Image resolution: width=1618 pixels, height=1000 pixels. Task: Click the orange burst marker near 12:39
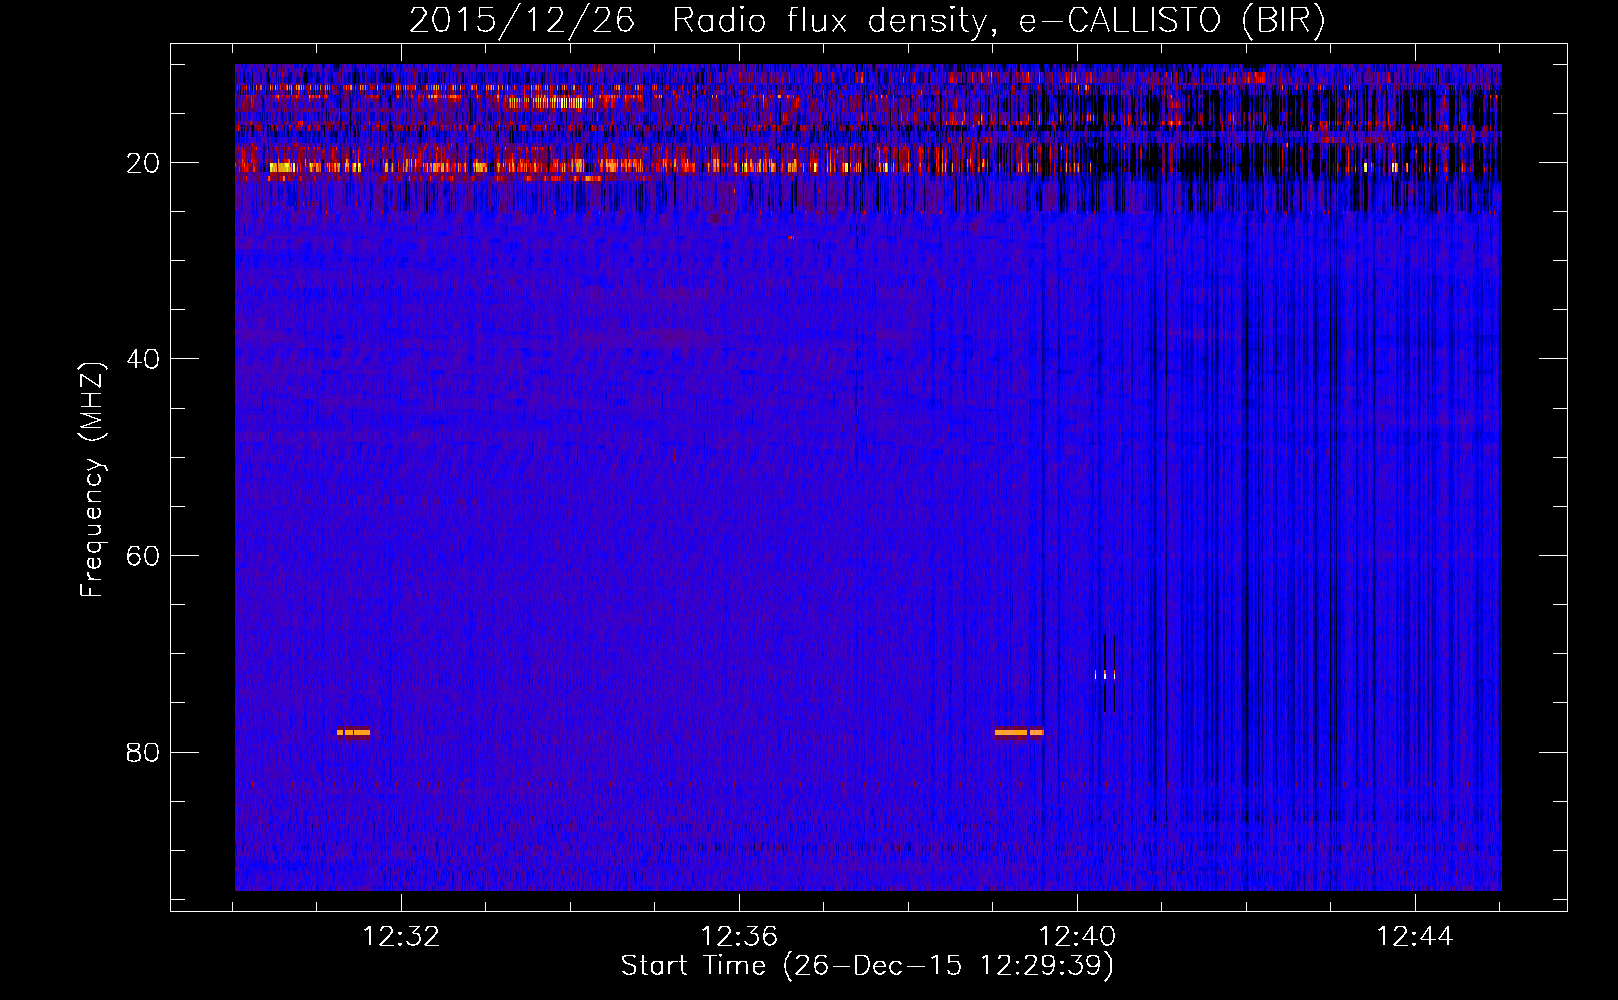(x=1019, y=732)
